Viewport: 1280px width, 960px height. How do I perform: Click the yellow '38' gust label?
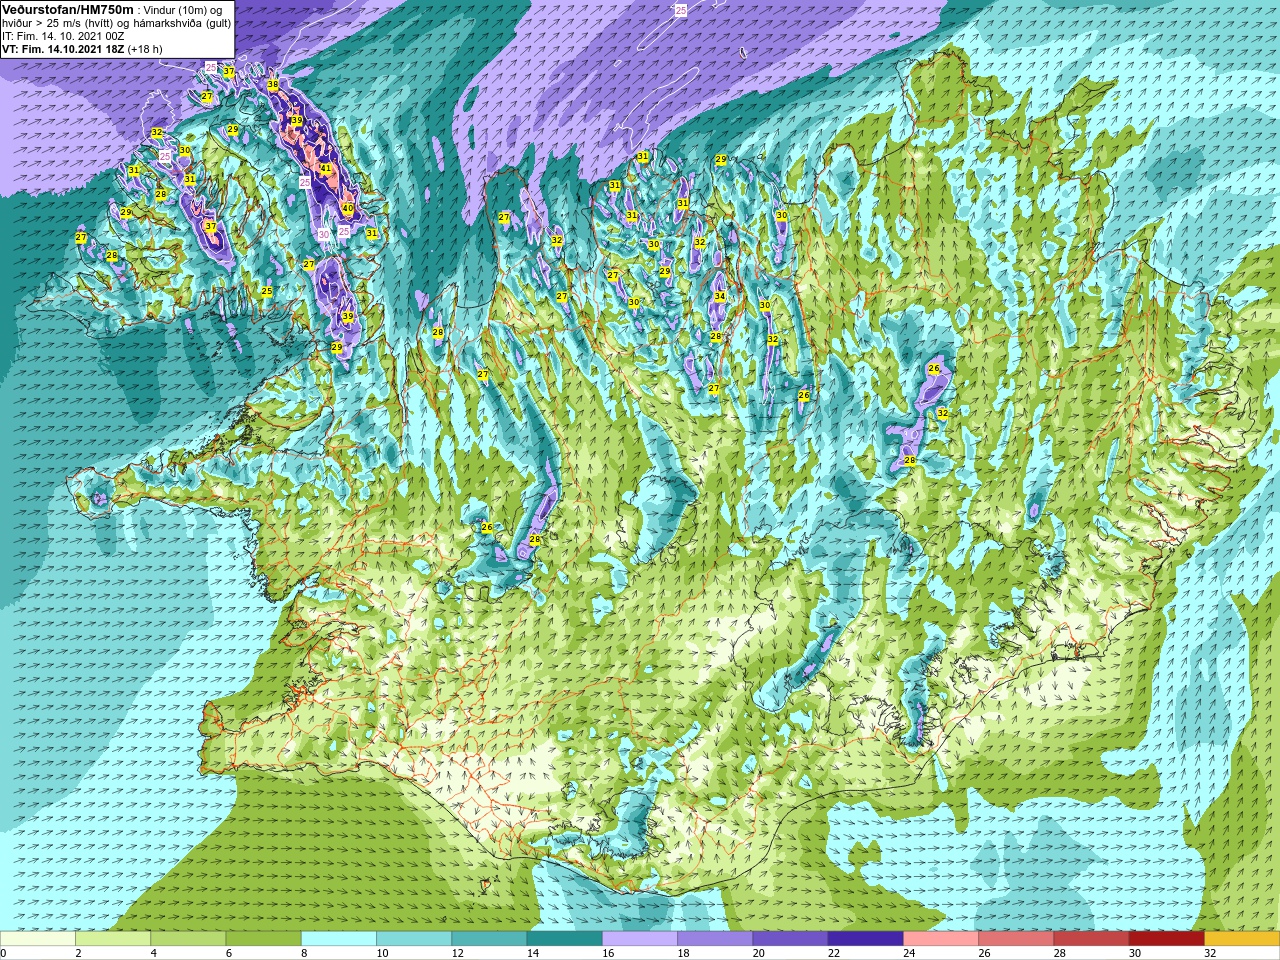(x=273, y=85)
